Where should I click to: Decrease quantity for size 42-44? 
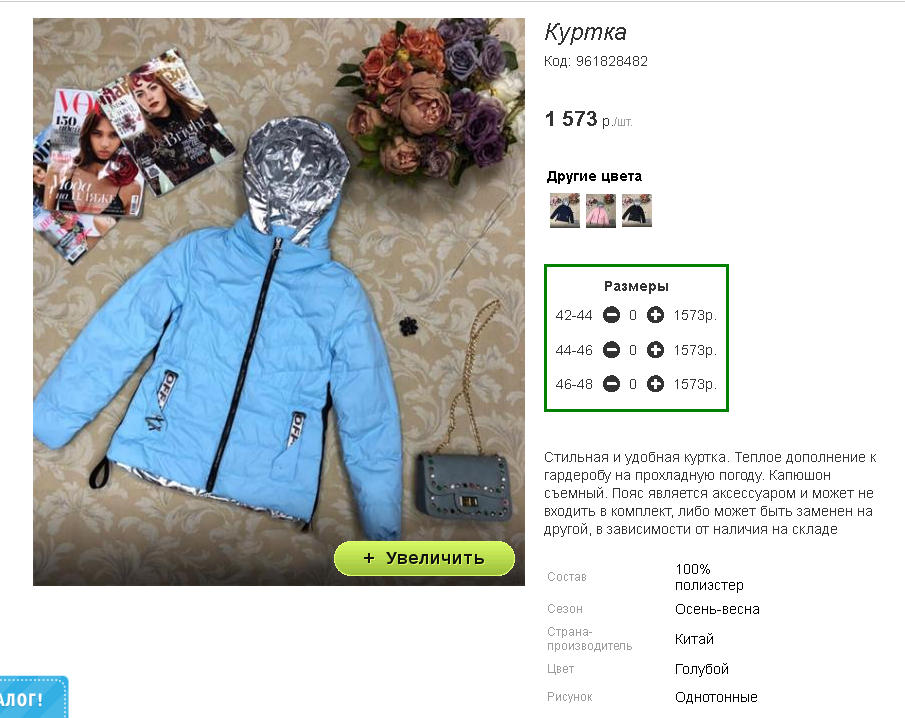pyautogui.click(x=611, y=315)
